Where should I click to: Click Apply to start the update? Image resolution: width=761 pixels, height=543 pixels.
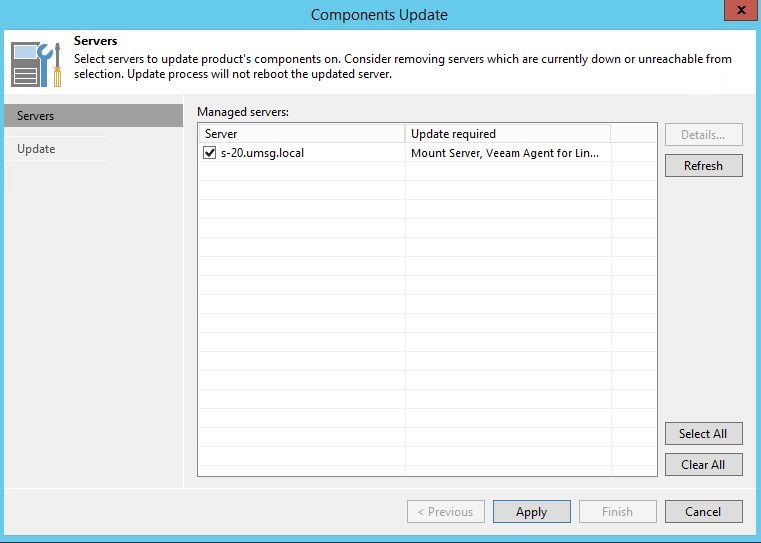click(x=531, y=512)
